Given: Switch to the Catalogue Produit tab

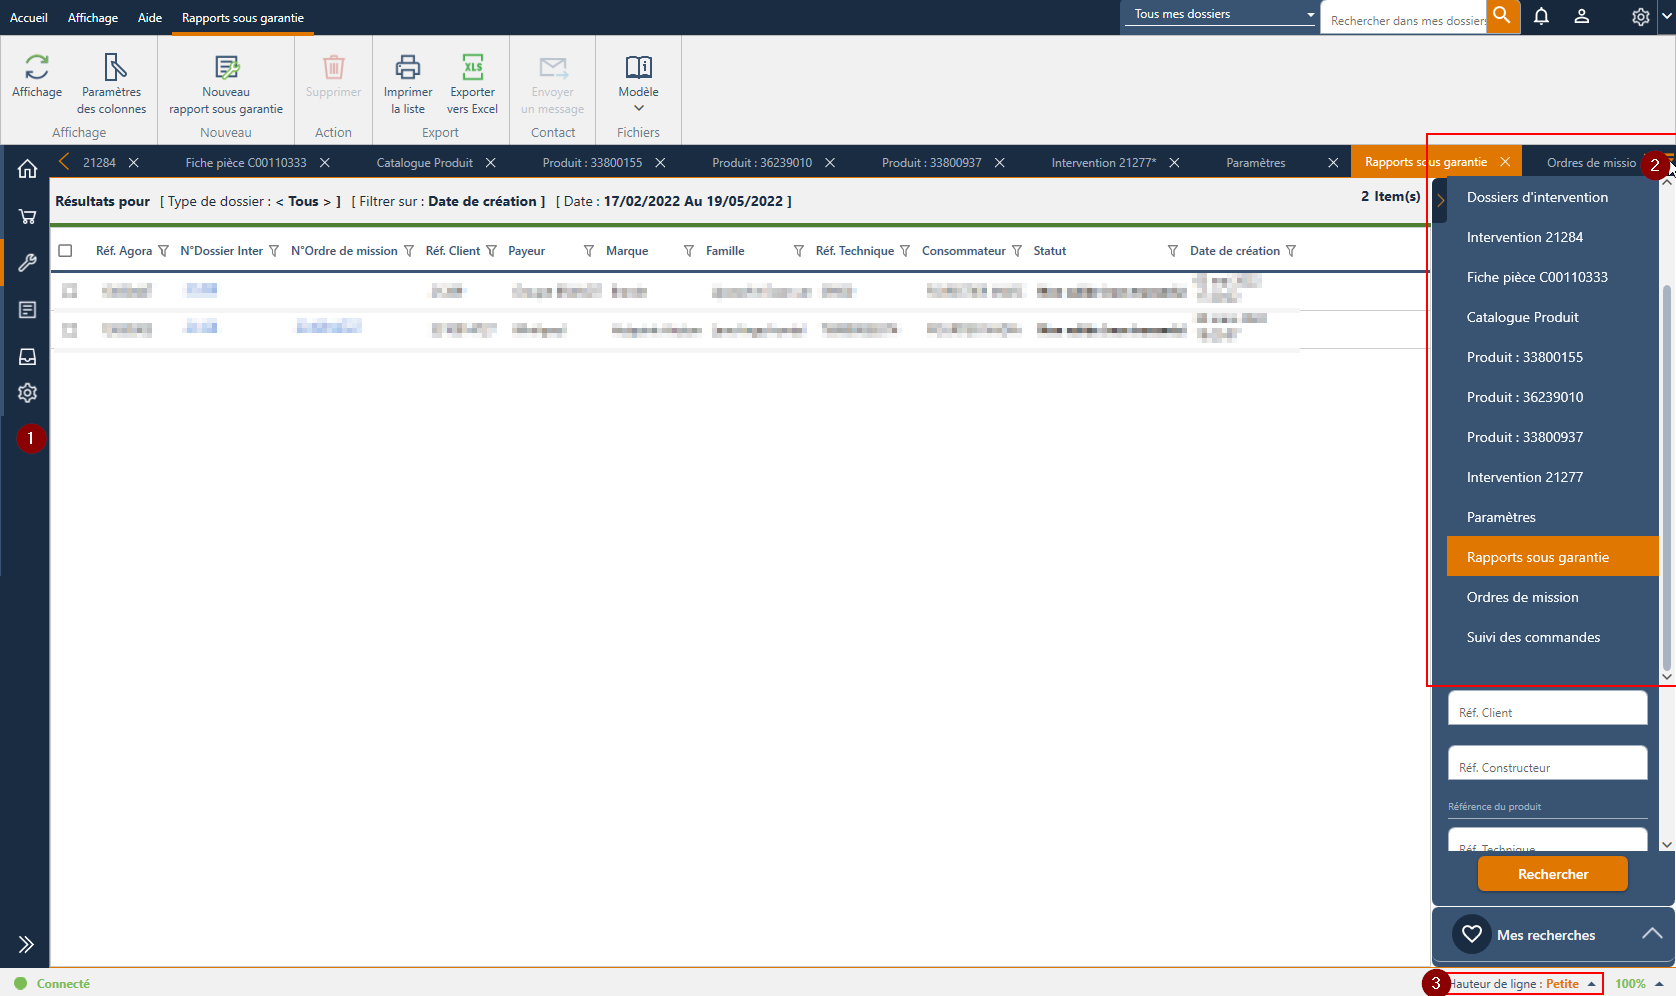Looking at the screenshot, I should click(425, 163).
